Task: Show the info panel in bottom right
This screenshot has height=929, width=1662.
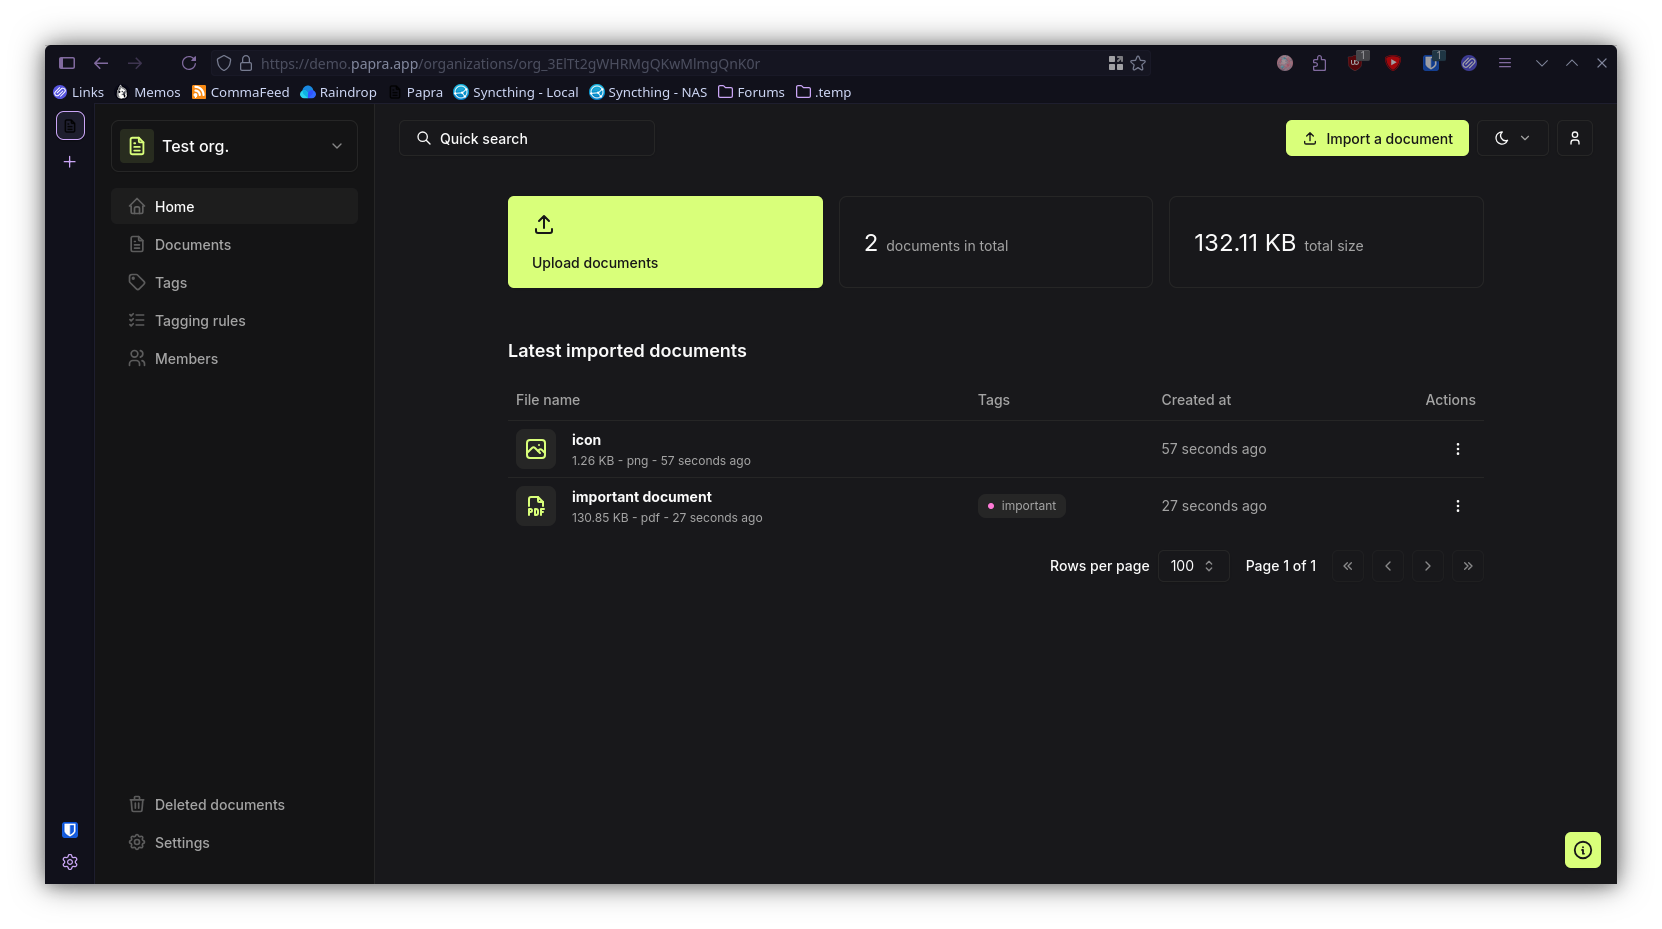Action: tap(1582, 849)
